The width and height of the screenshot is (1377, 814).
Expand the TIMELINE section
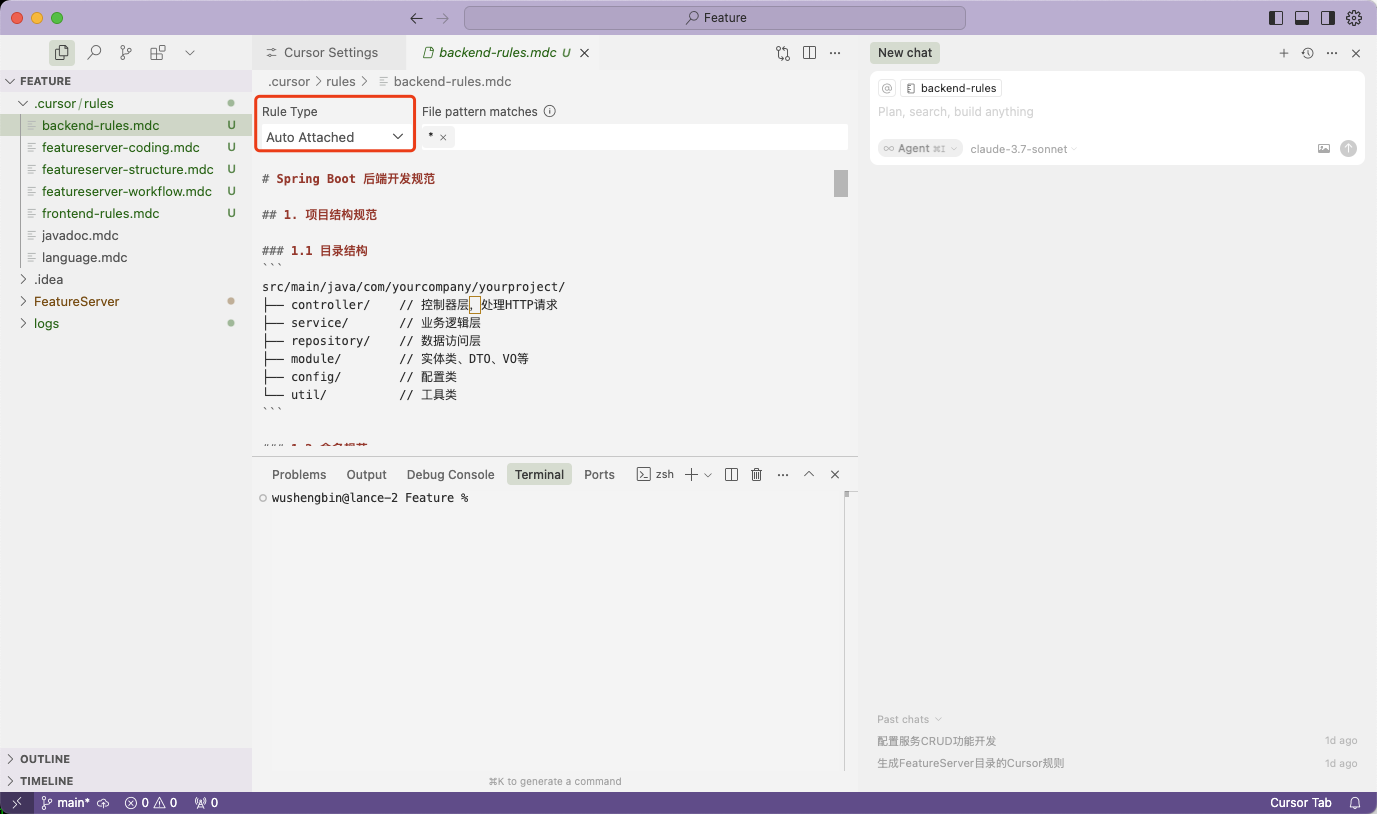tap(126, 781)
